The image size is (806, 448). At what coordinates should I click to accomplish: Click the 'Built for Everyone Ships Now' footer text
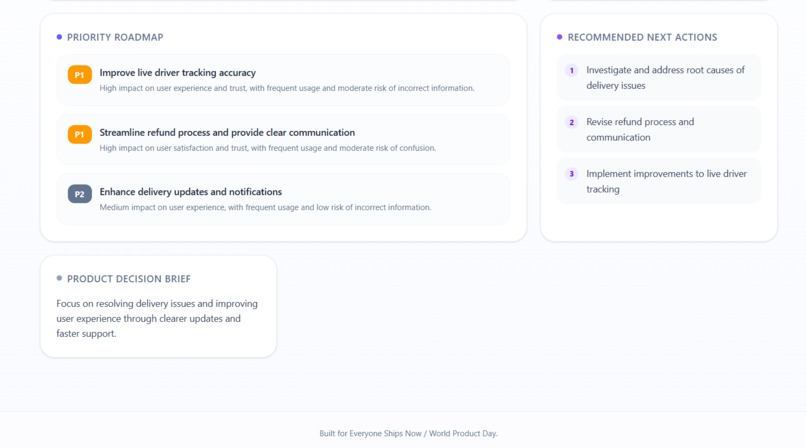pyautogui.click(x=408, y=433)
